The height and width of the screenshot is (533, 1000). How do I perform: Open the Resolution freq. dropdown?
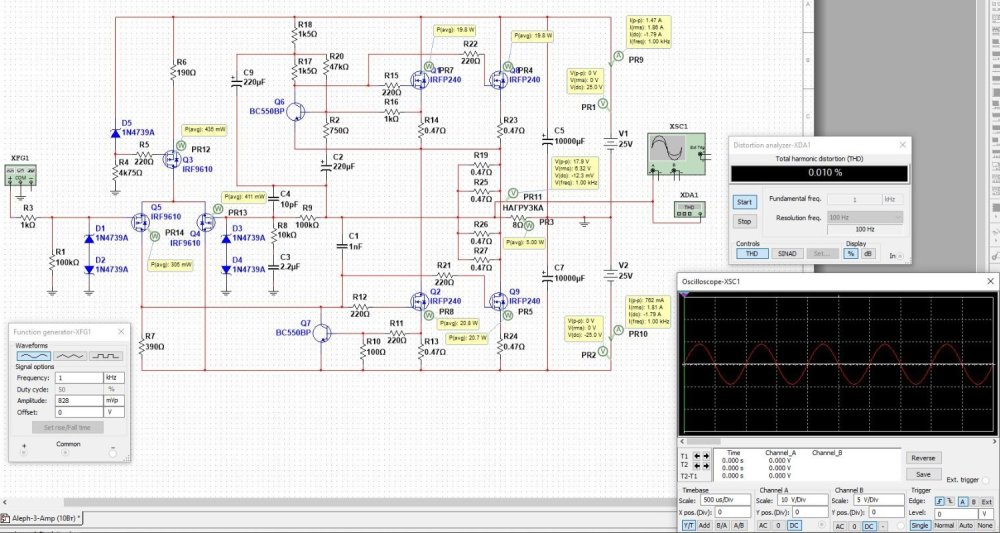click(x=863, y=217)
